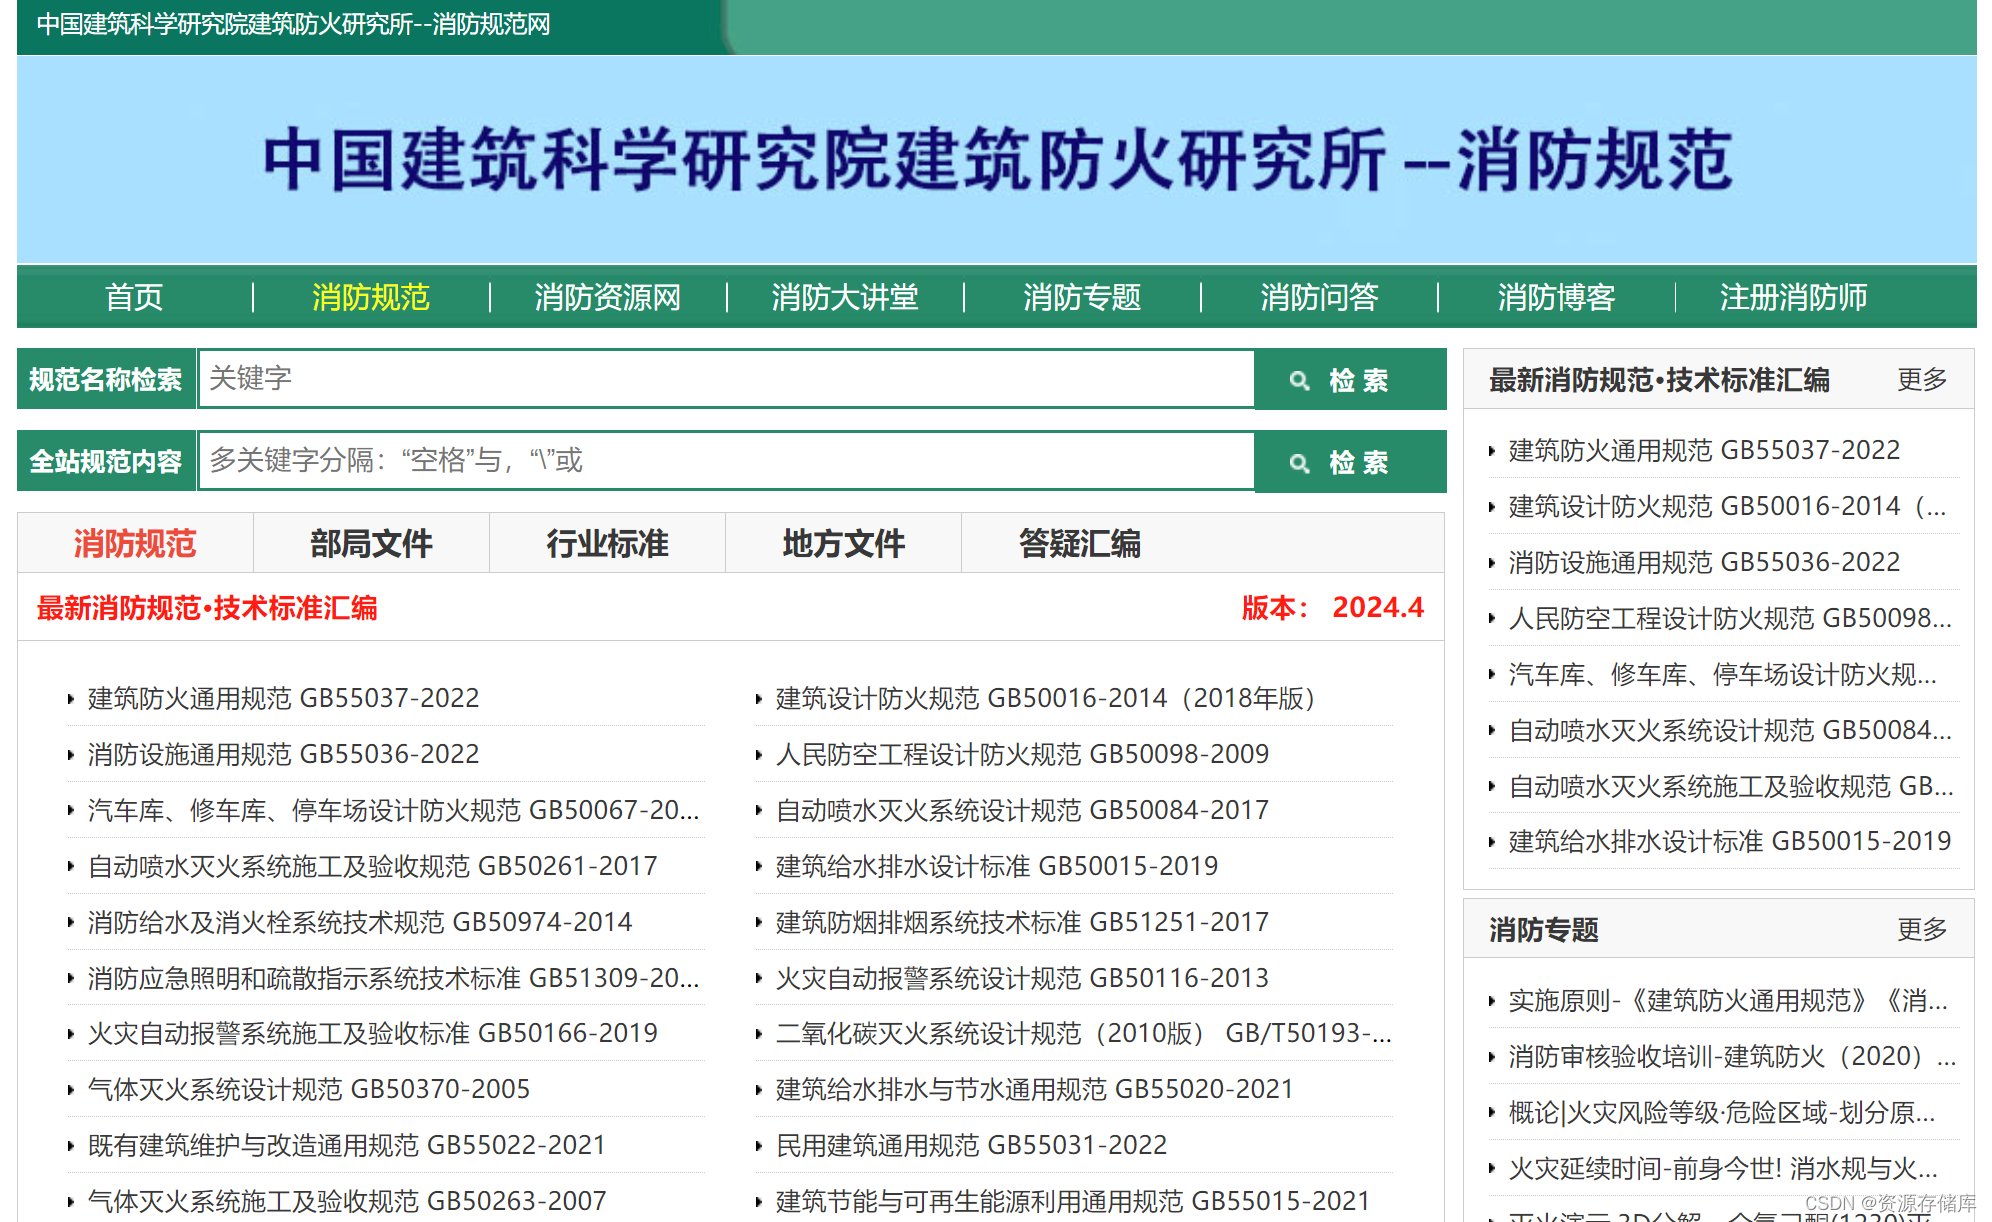Switch to the 部局文件 tab
The width and height of the screenshot is (1992, 1222).
[x=371, y=543]
